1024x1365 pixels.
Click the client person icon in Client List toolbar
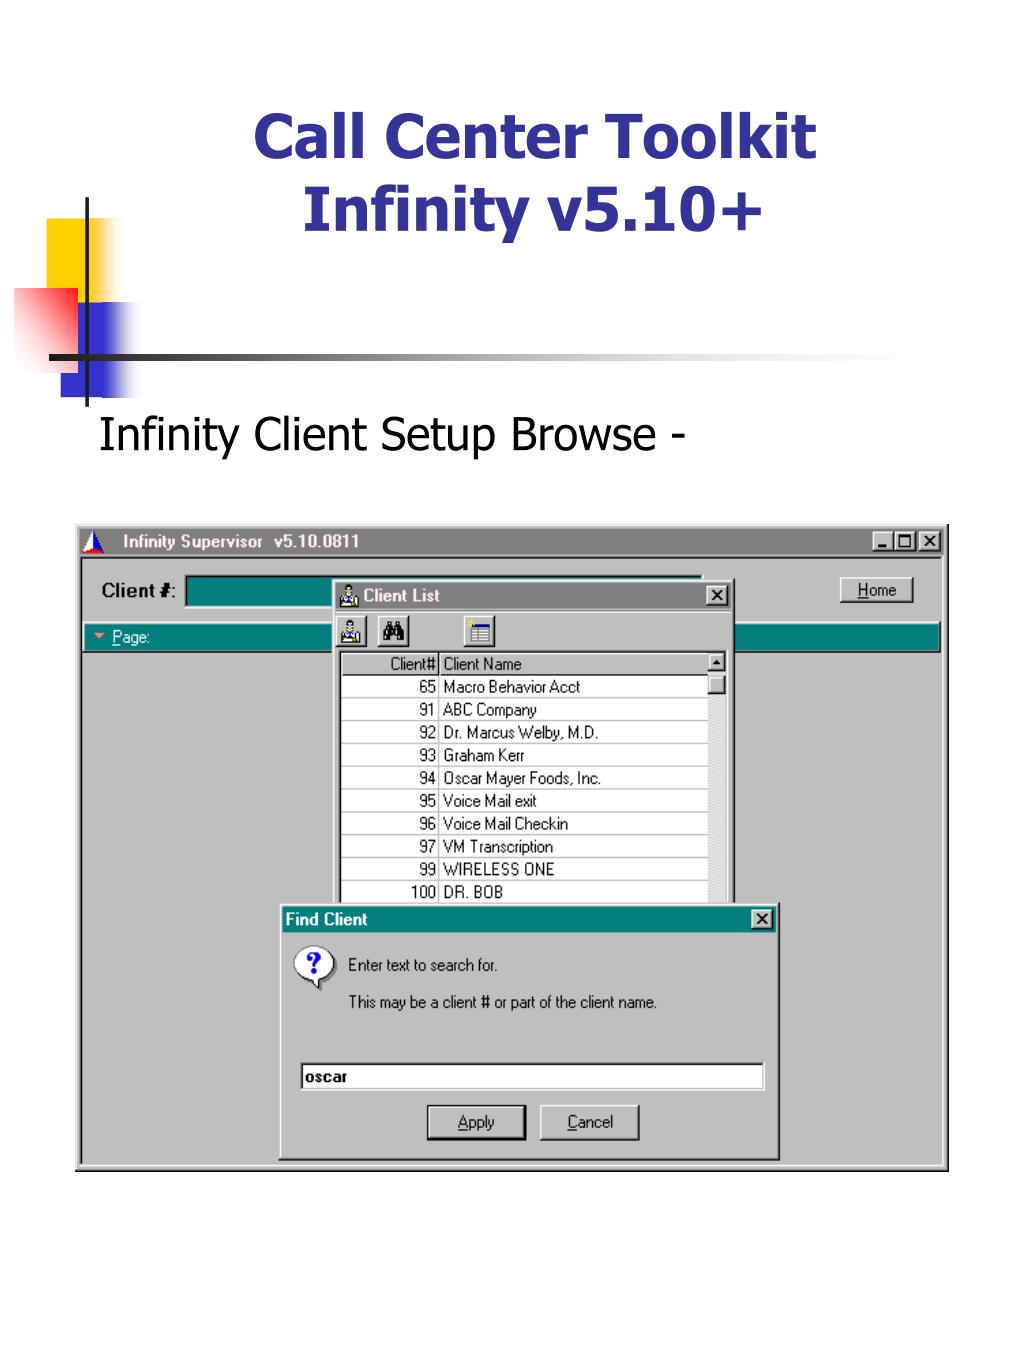[x=351, y=631]
